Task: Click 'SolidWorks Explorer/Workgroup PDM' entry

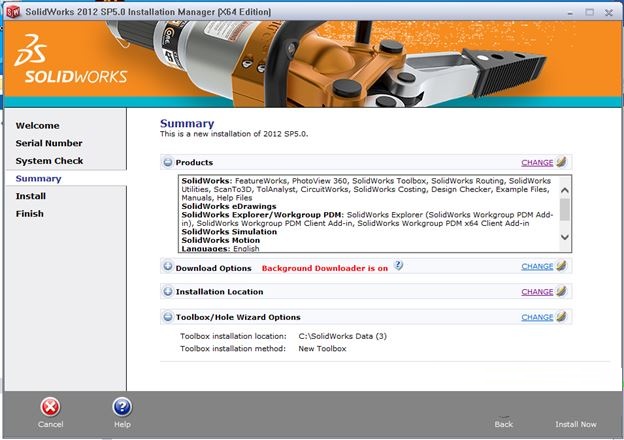Action: pos(263,215)
